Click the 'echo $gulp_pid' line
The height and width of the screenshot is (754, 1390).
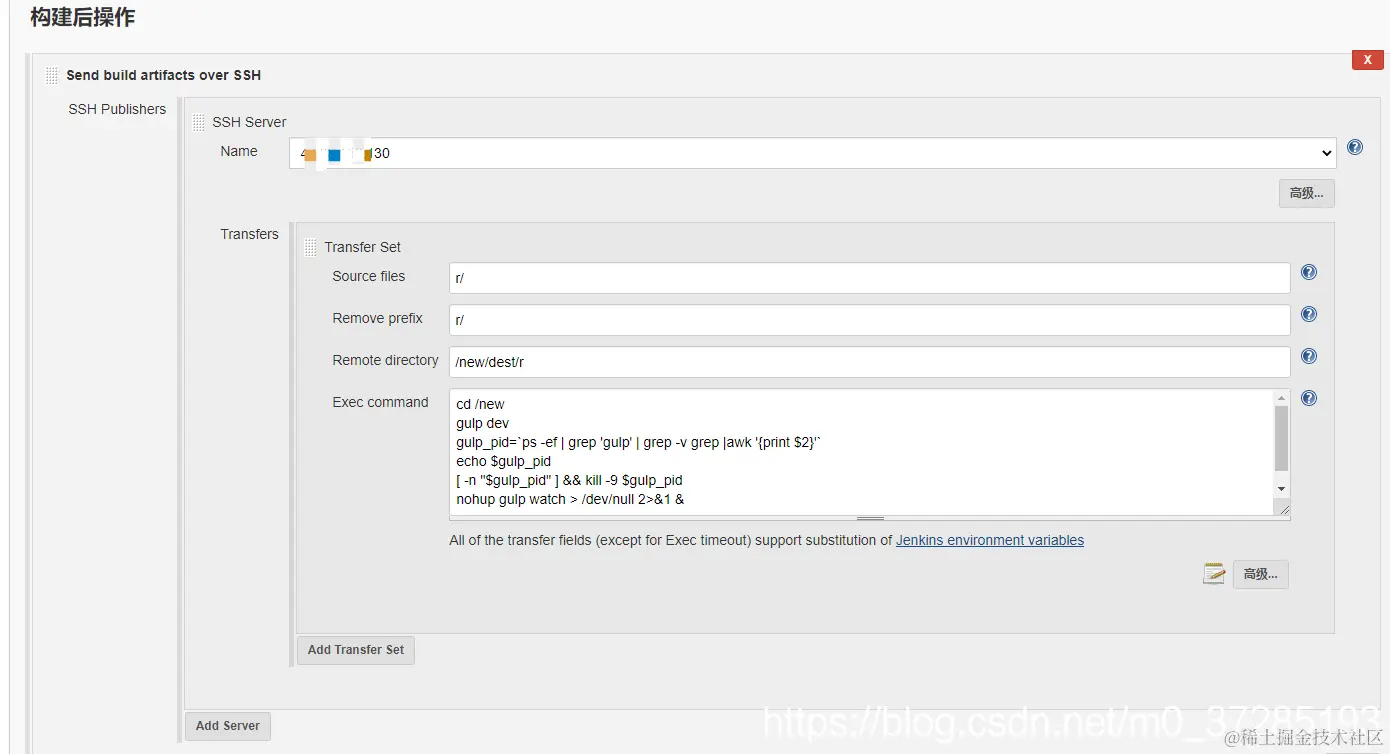(x=504, y=461)
